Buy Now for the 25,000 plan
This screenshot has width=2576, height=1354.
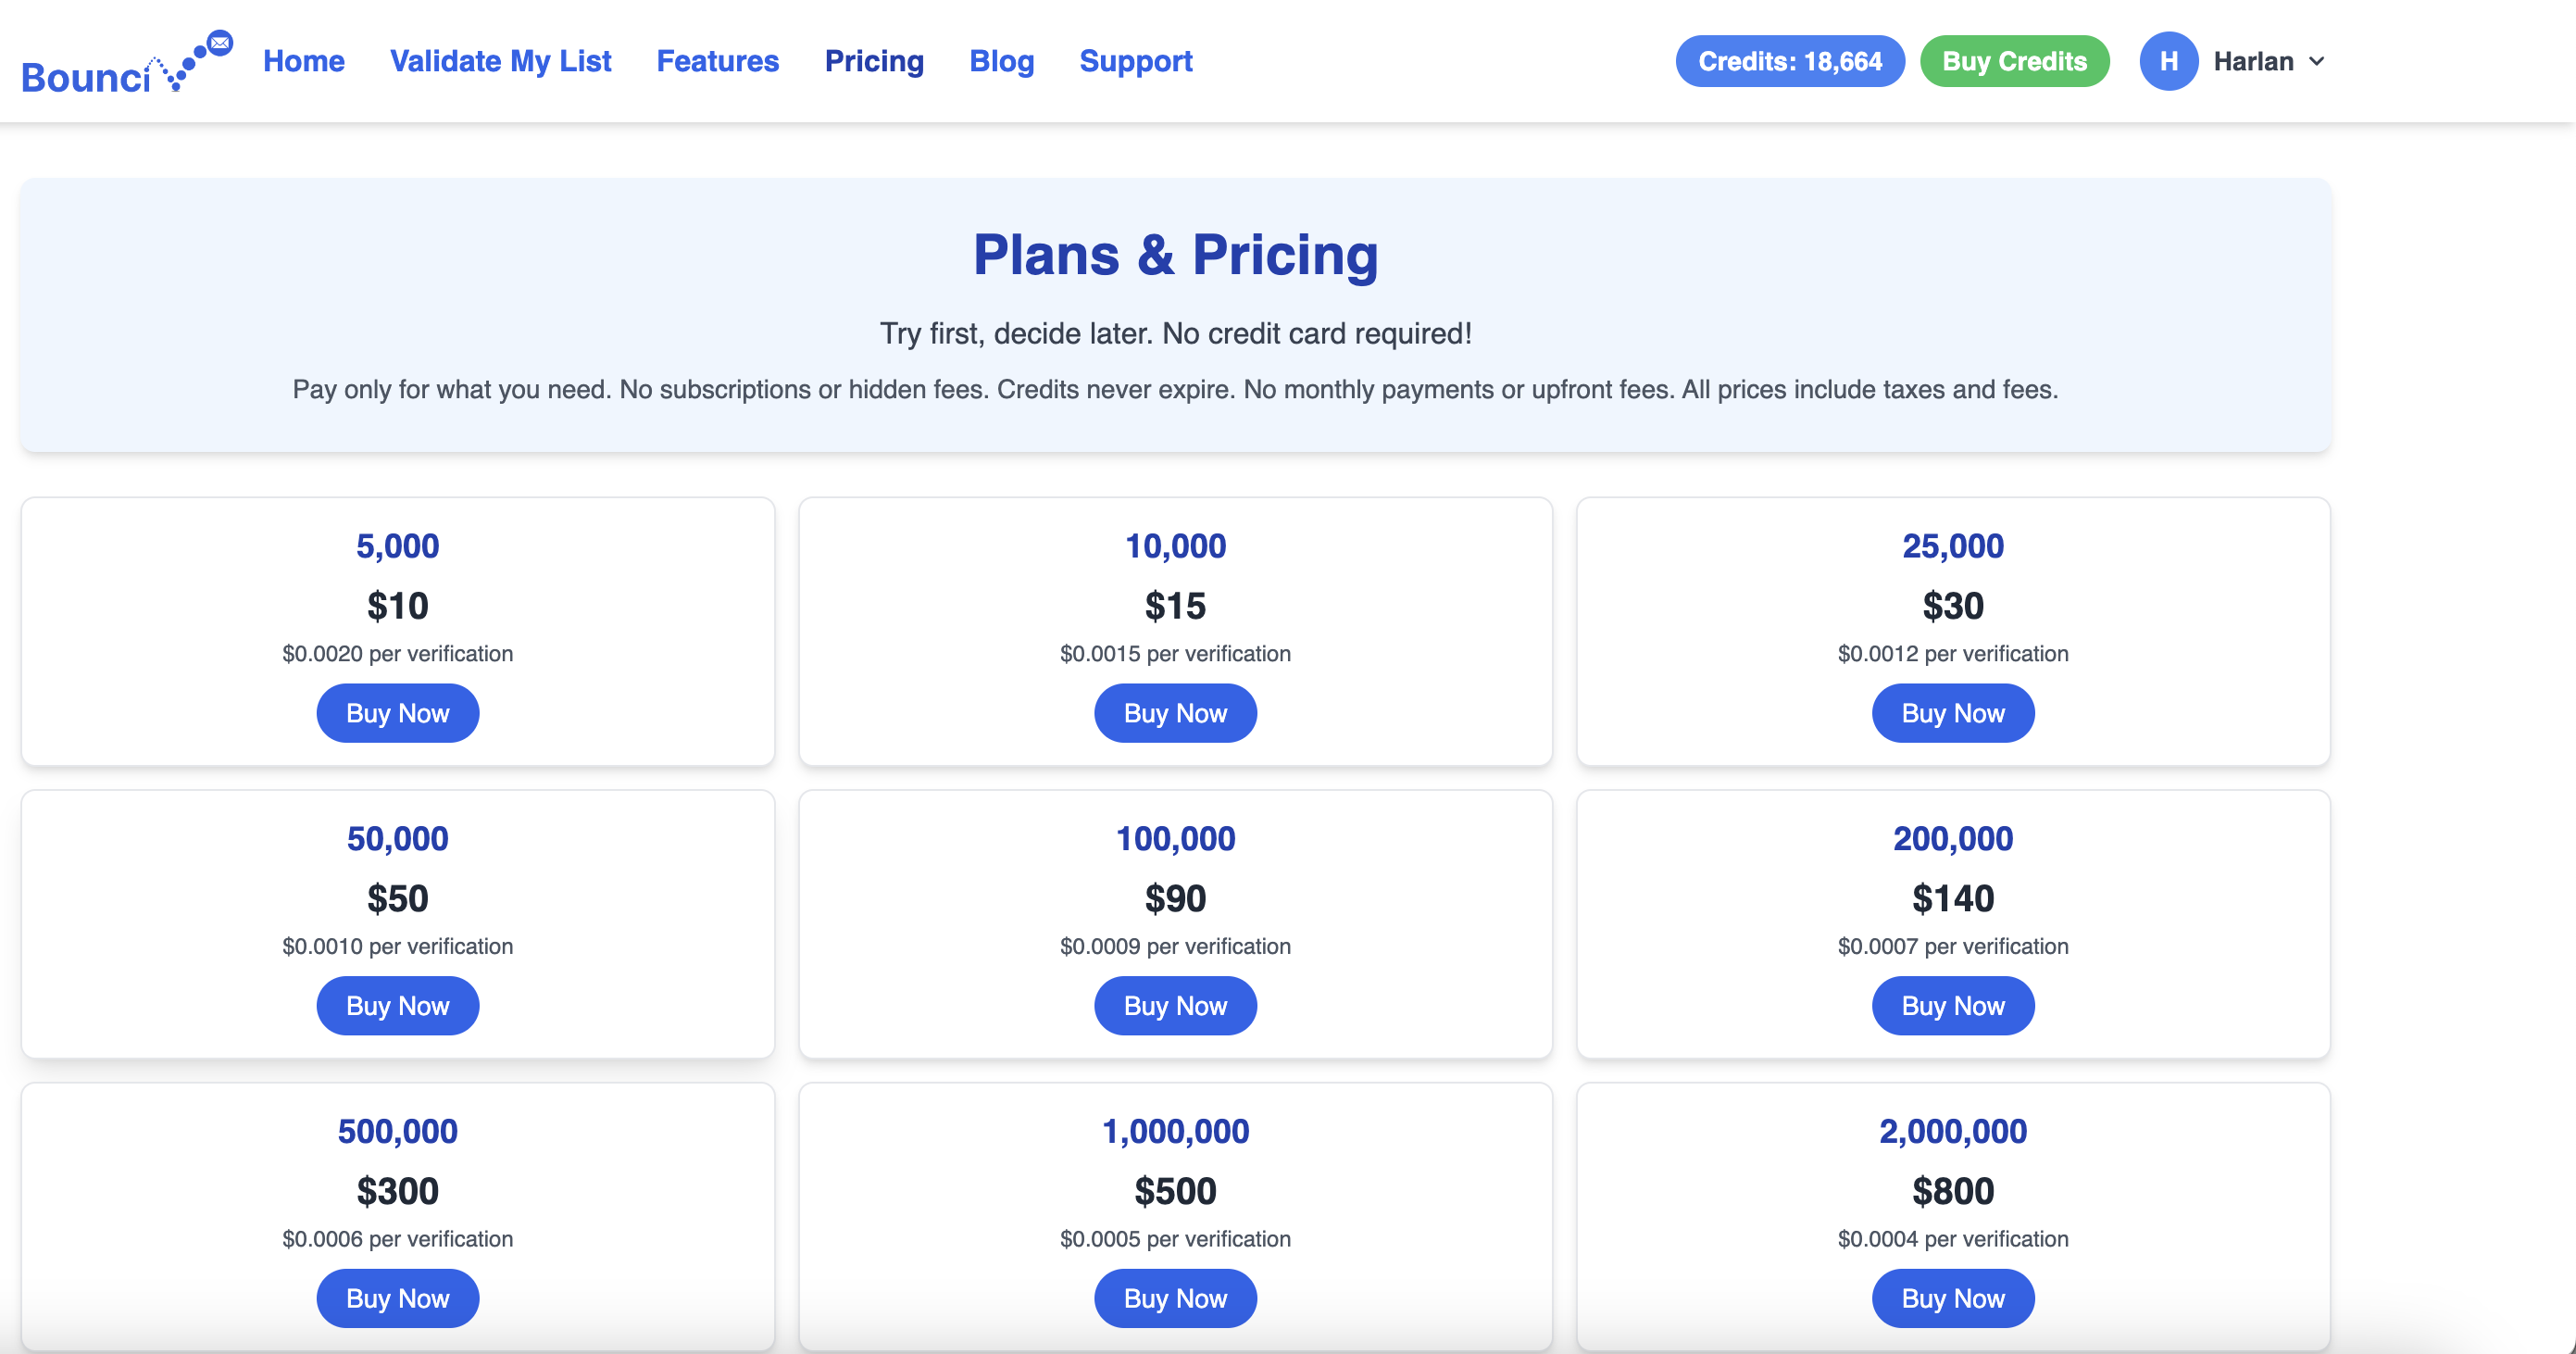tap(1952, 713)
